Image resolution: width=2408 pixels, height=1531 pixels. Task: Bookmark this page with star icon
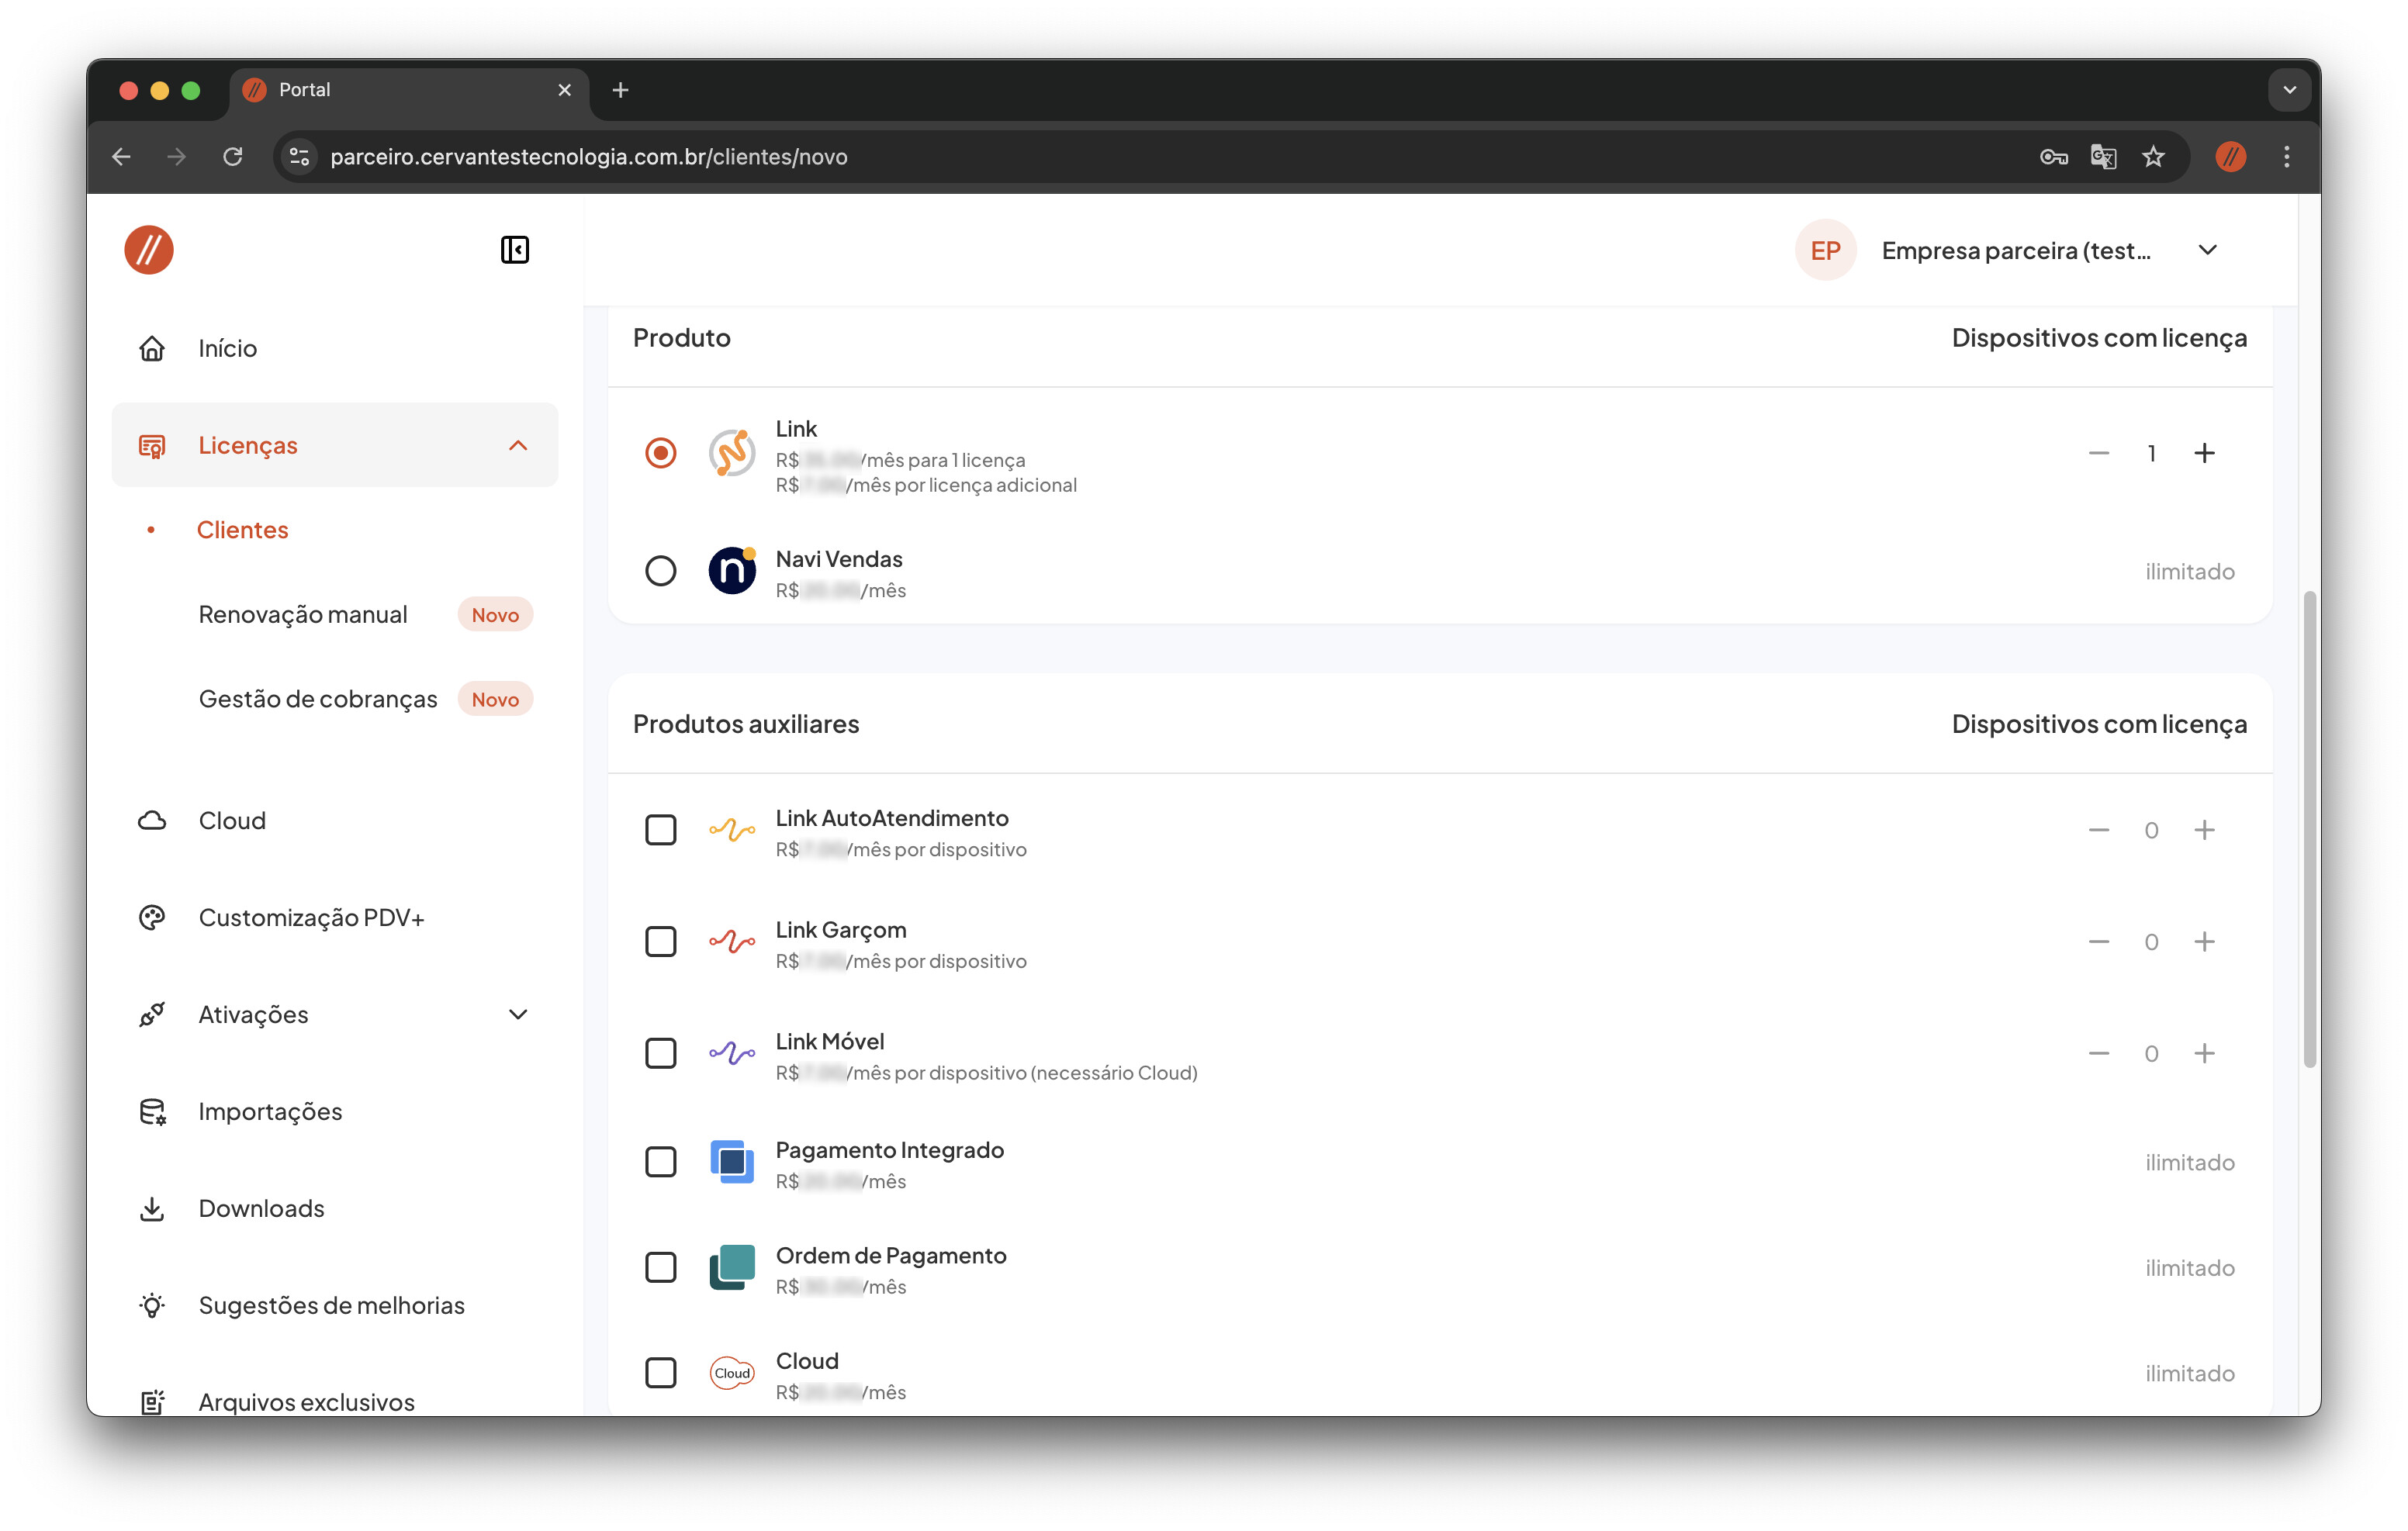click(2153, 157)
